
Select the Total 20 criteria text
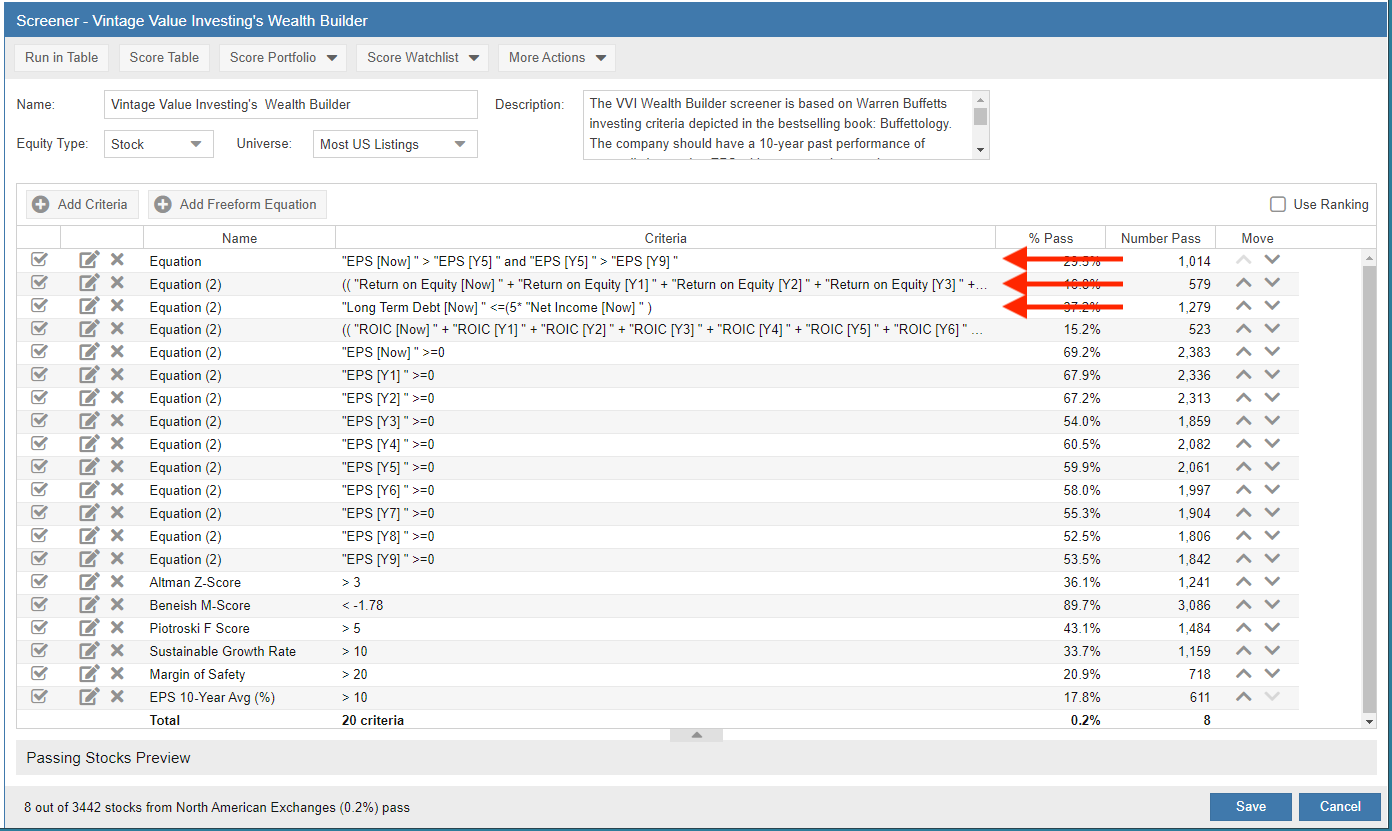373,720
